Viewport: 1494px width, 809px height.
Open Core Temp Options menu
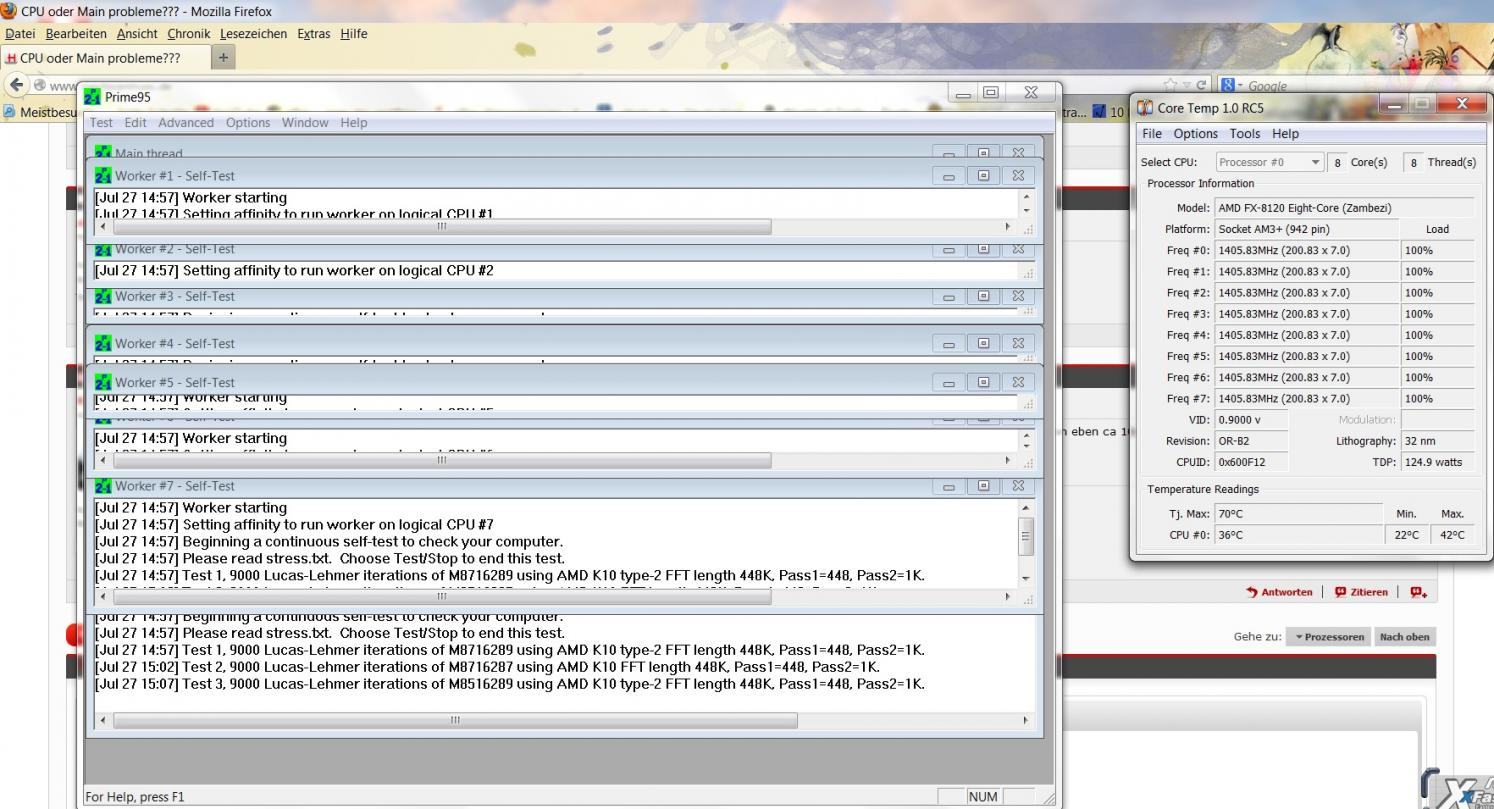coord(1196,133)
